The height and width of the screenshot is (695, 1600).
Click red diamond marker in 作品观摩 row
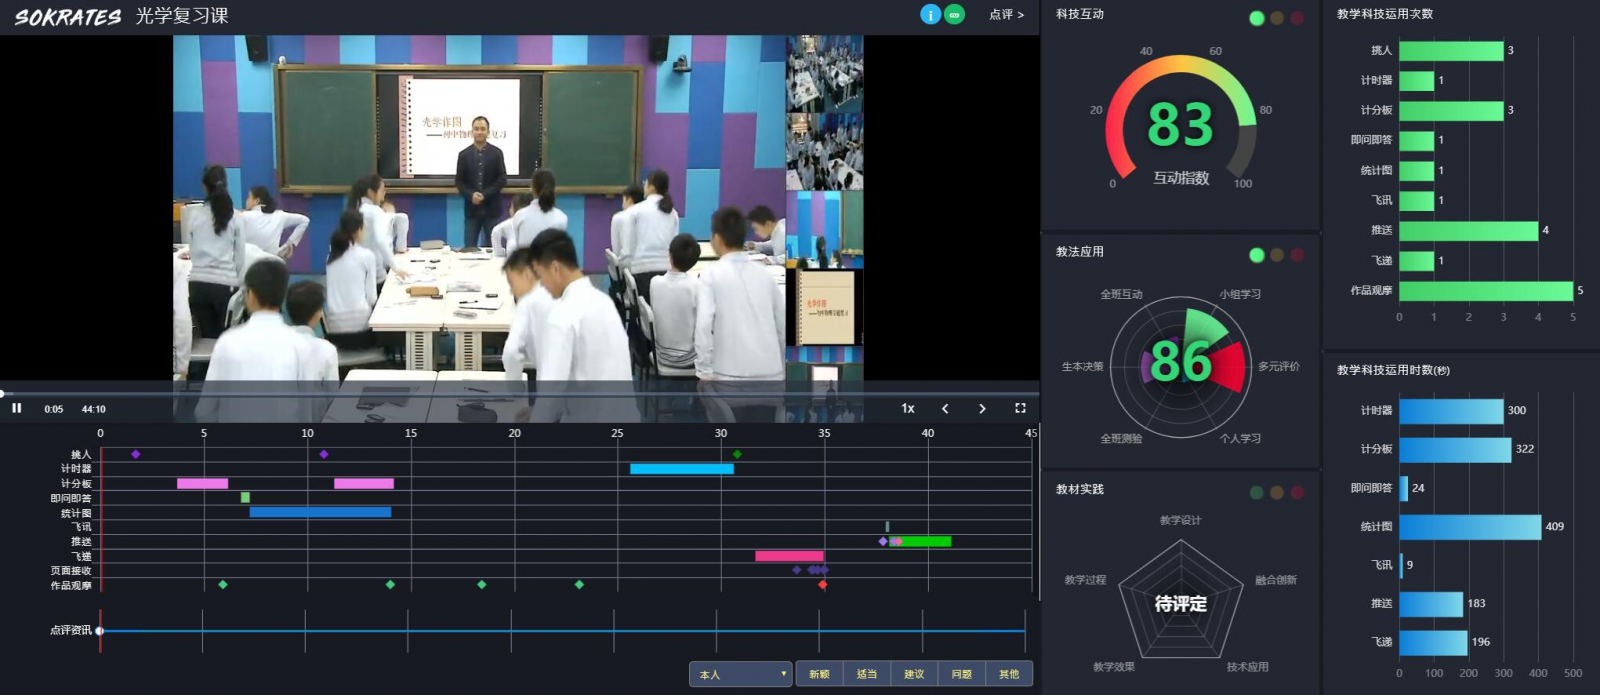[x=823, y=585]
